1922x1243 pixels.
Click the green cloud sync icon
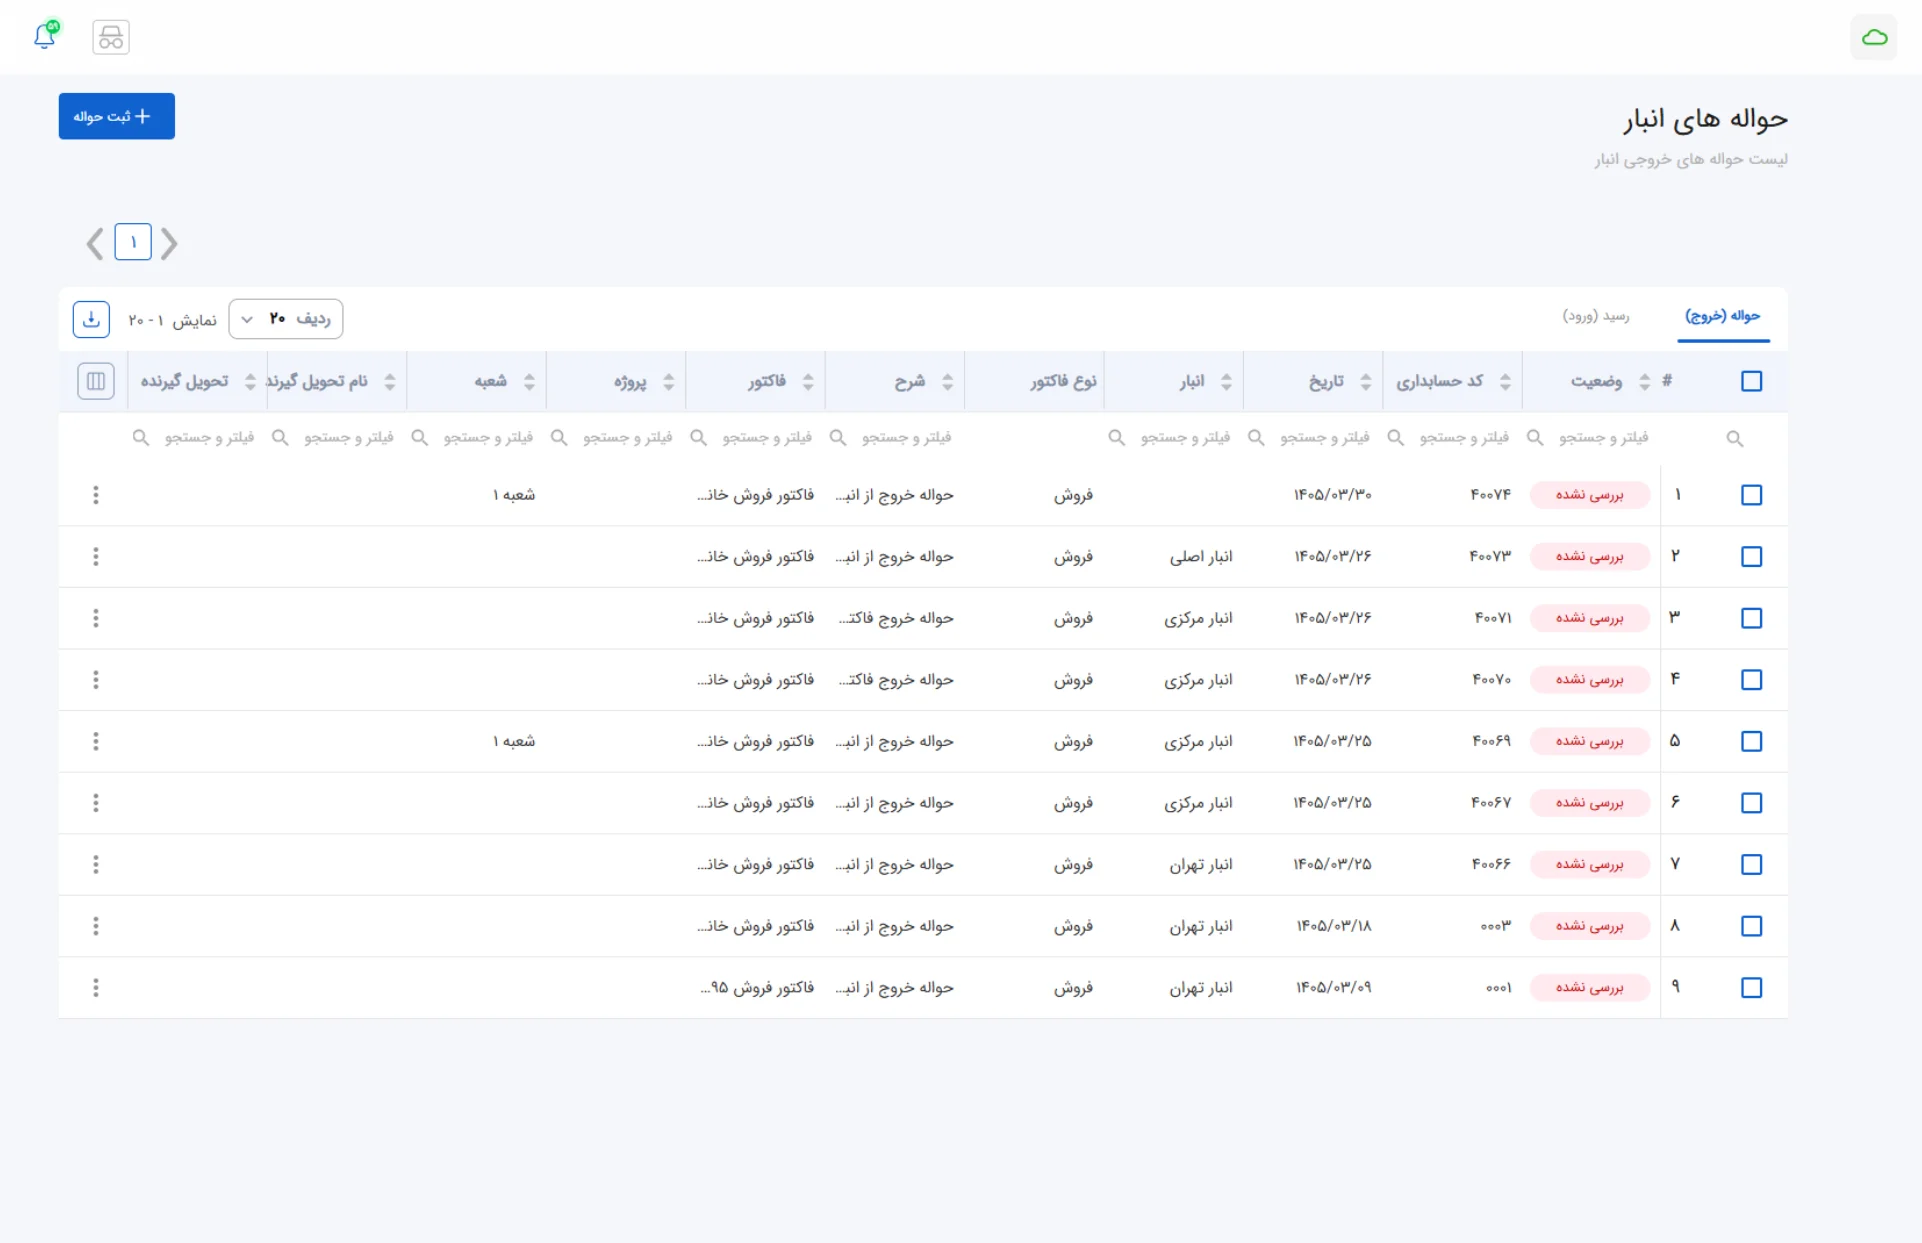coord(1874,37)
